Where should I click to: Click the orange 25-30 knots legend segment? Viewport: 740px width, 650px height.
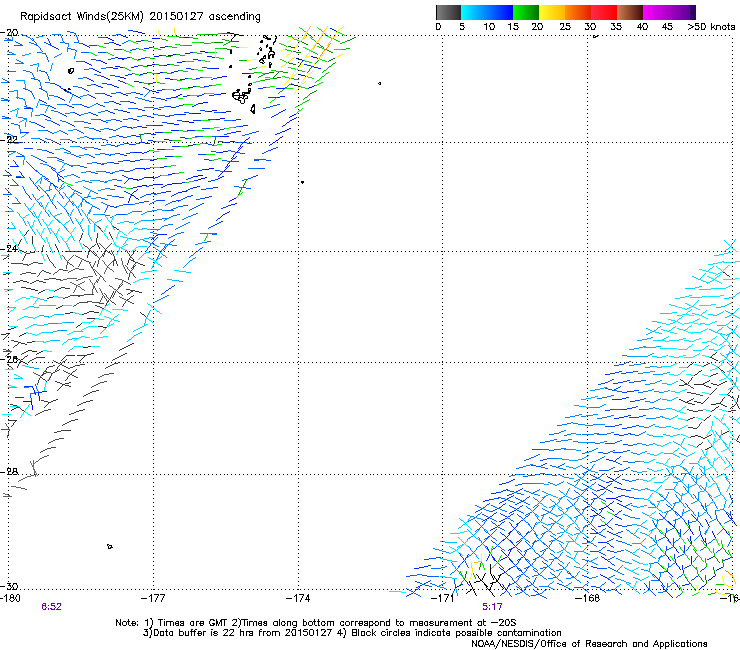(x=578, y=12)
